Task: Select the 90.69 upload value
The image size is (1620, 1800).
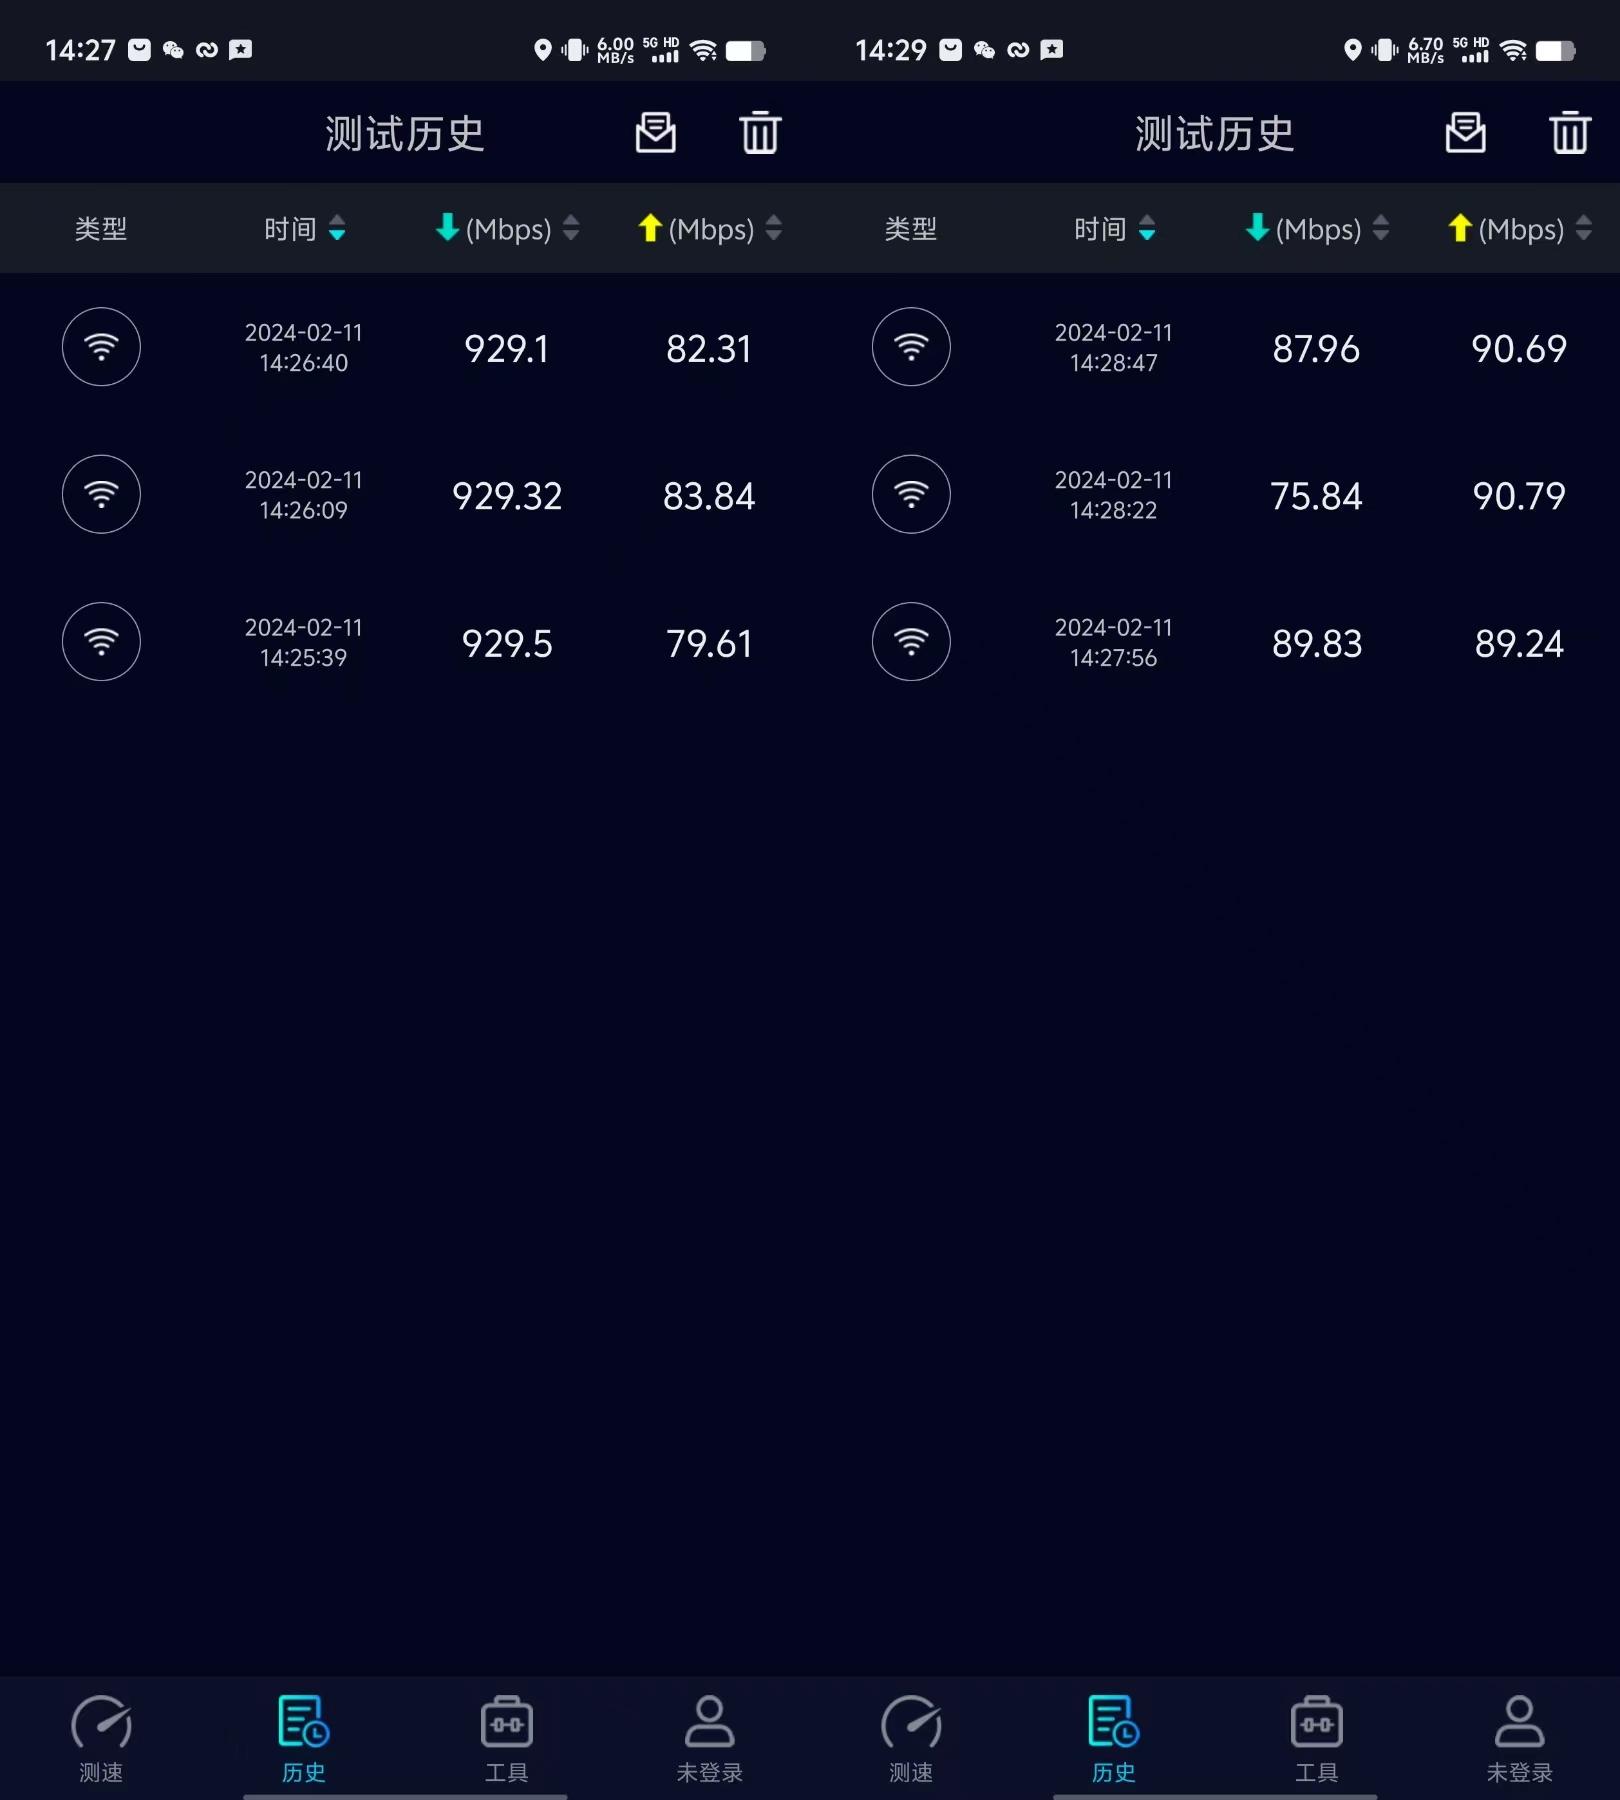Action: coord(1519,349)
